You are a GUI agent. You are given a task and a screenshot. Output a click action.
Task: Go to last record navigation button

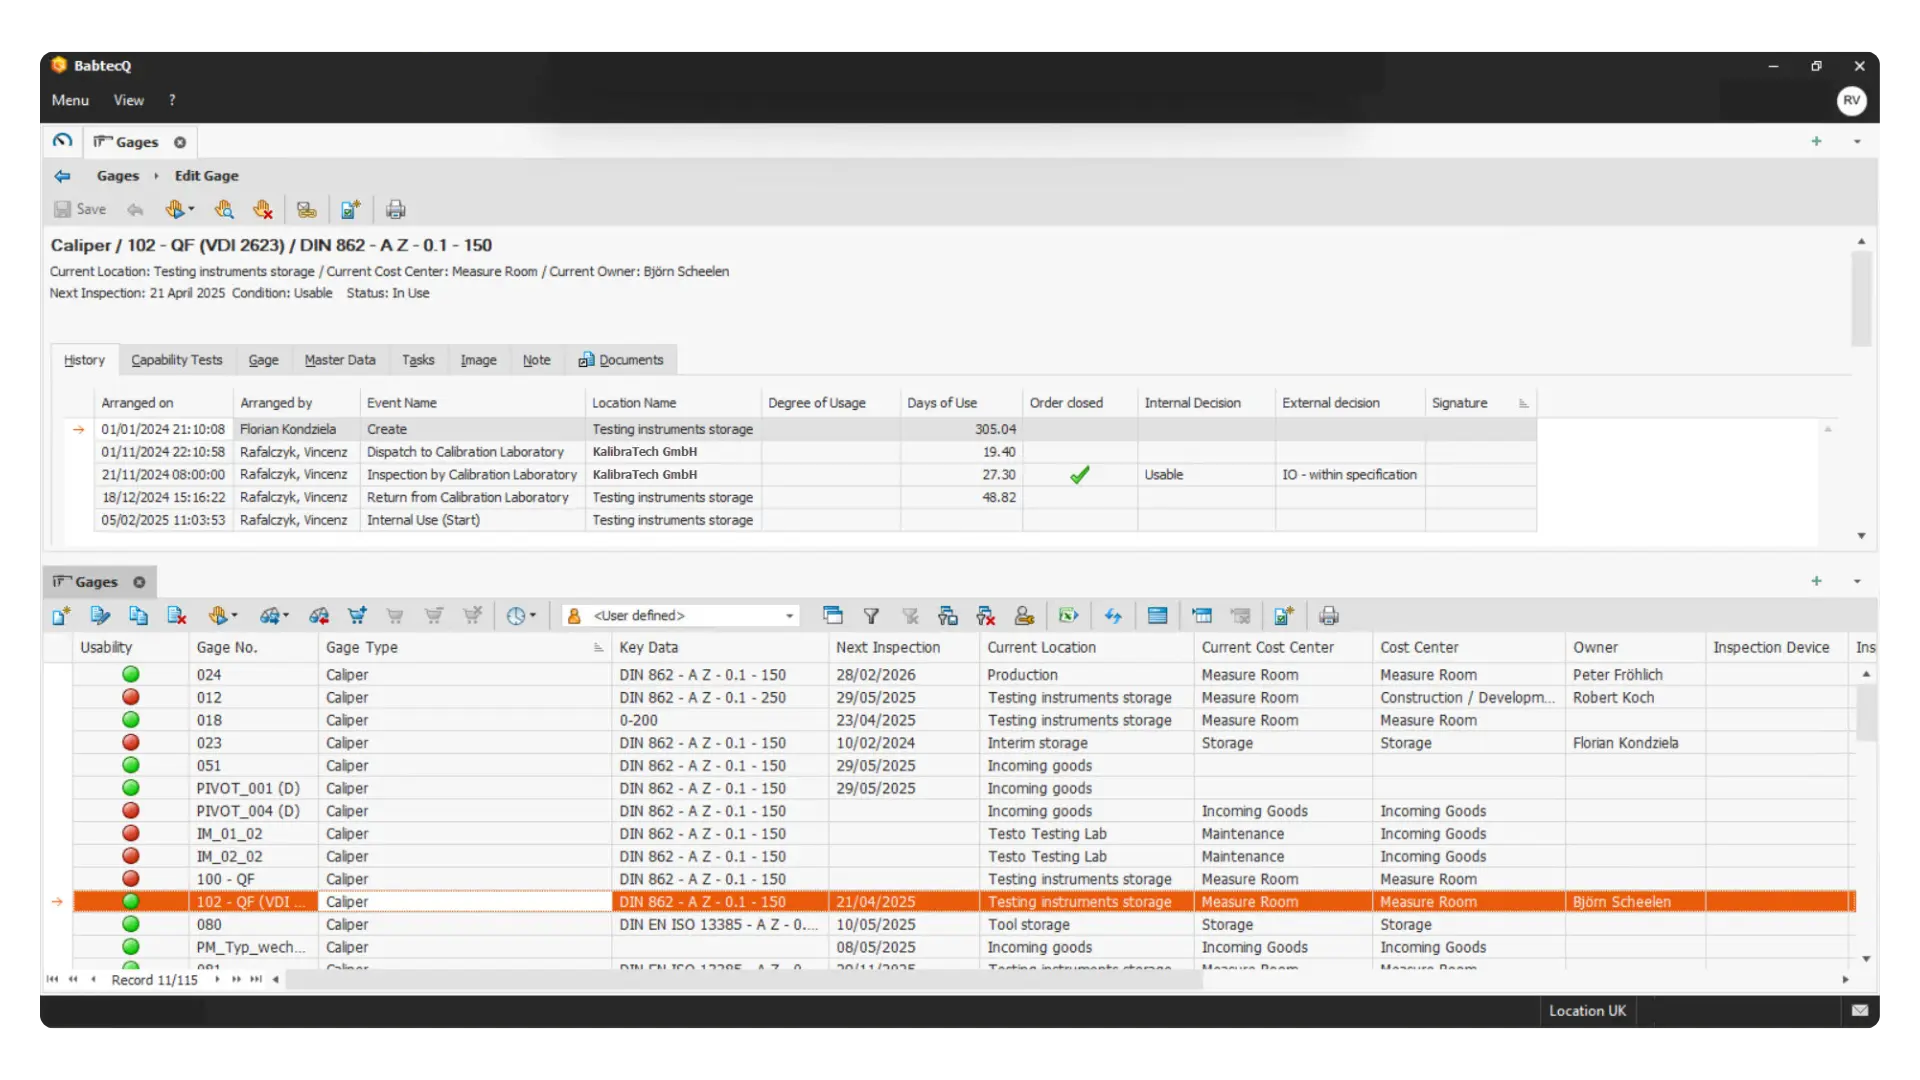(256, 980)
